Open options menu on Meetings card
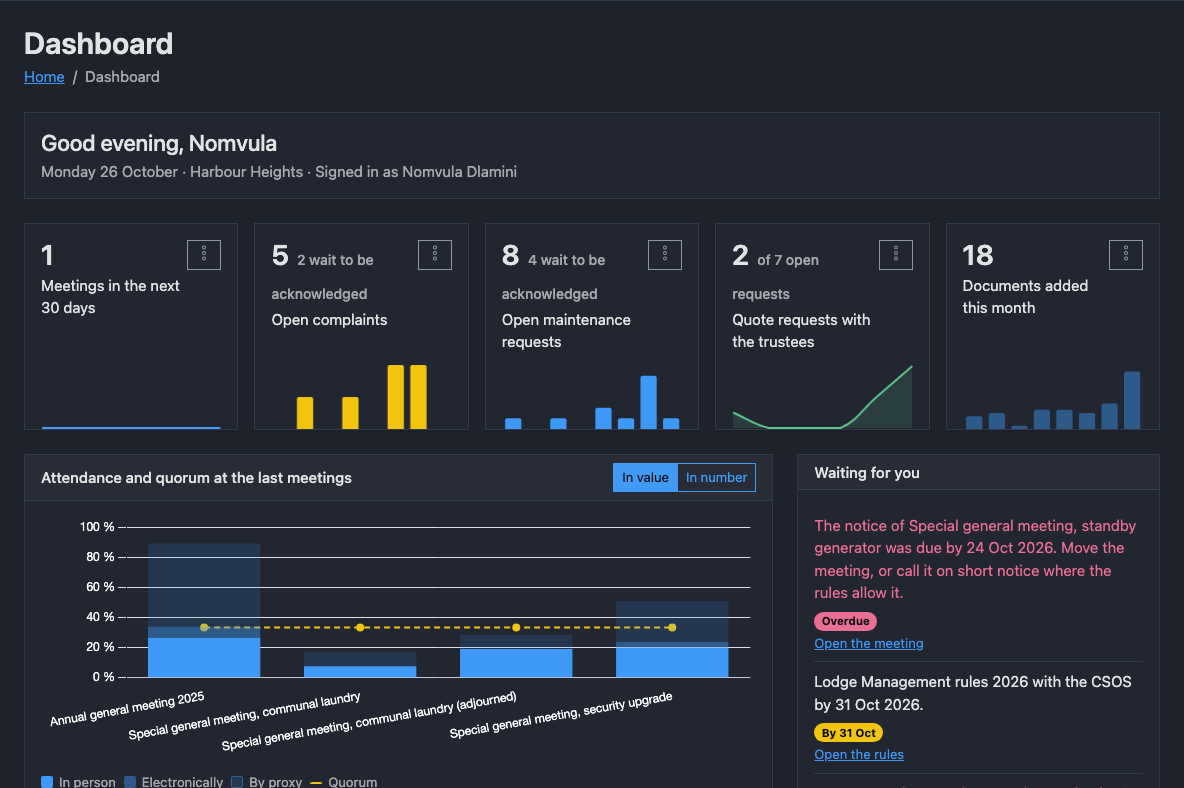This screenshot has width=1184, height=788. (x=204, y=255)
